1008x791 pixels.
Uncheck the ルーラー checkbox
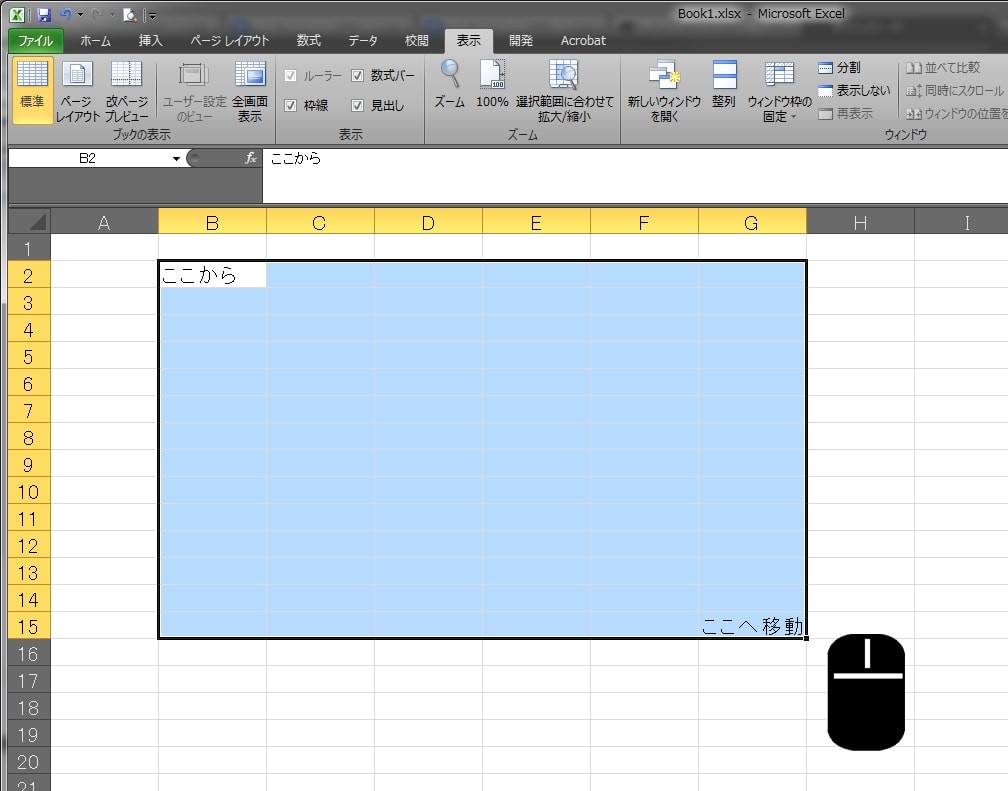[x=290, y=75]
